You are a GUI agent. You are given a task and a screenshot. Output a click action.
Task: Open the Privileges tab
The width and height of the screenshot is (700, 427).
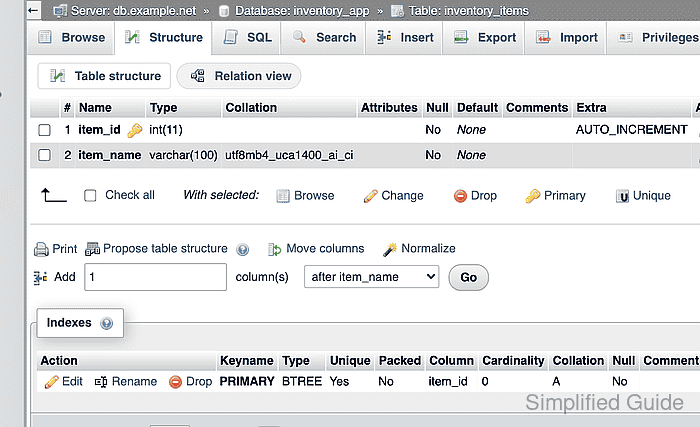tap(656, 38)
